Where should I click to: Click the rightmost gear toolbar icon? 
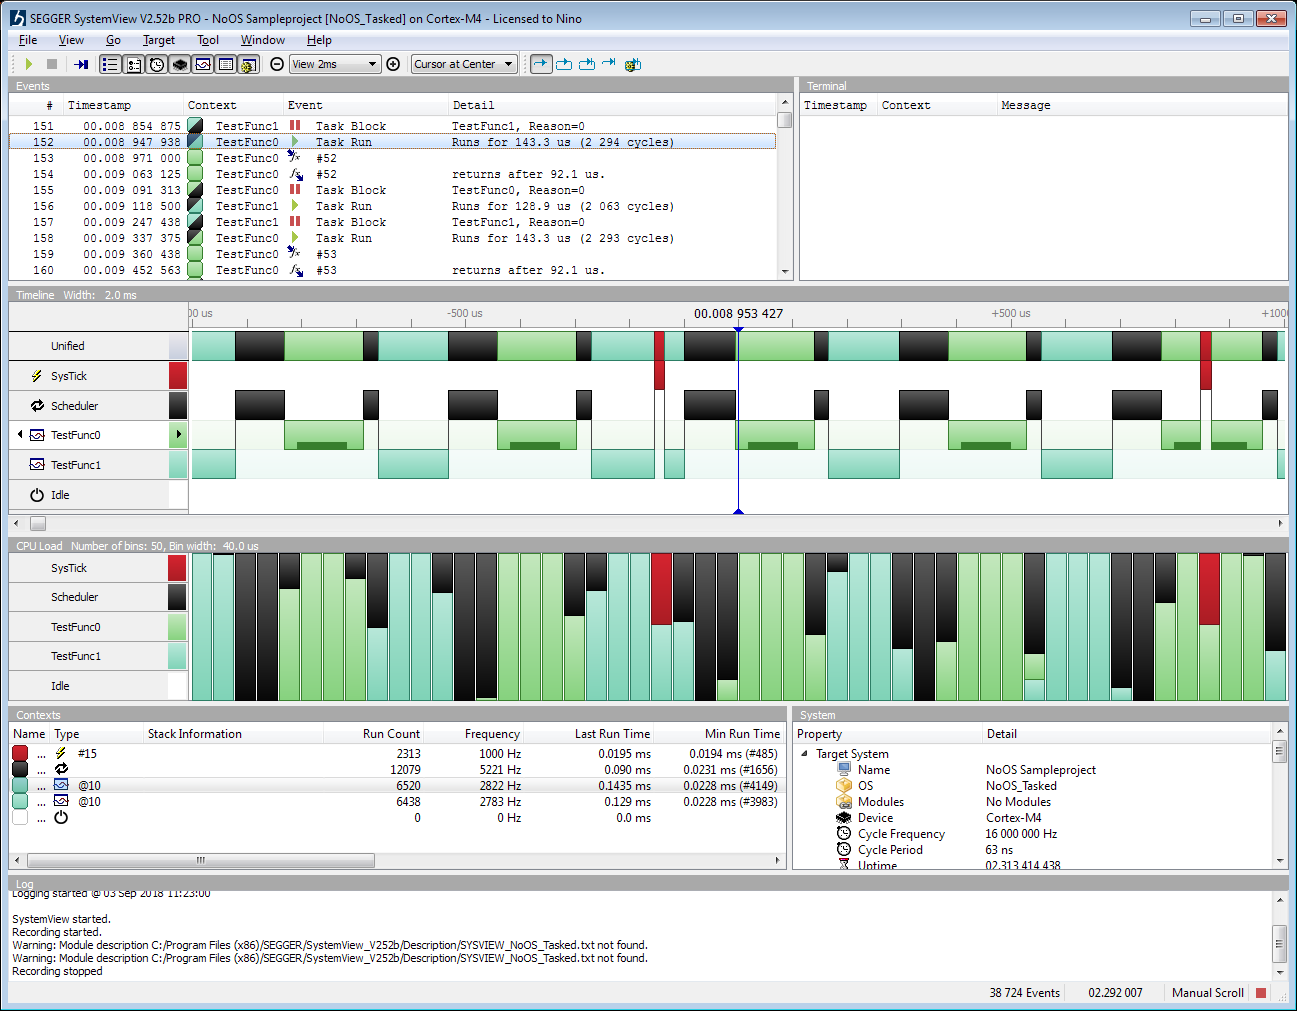632,64
